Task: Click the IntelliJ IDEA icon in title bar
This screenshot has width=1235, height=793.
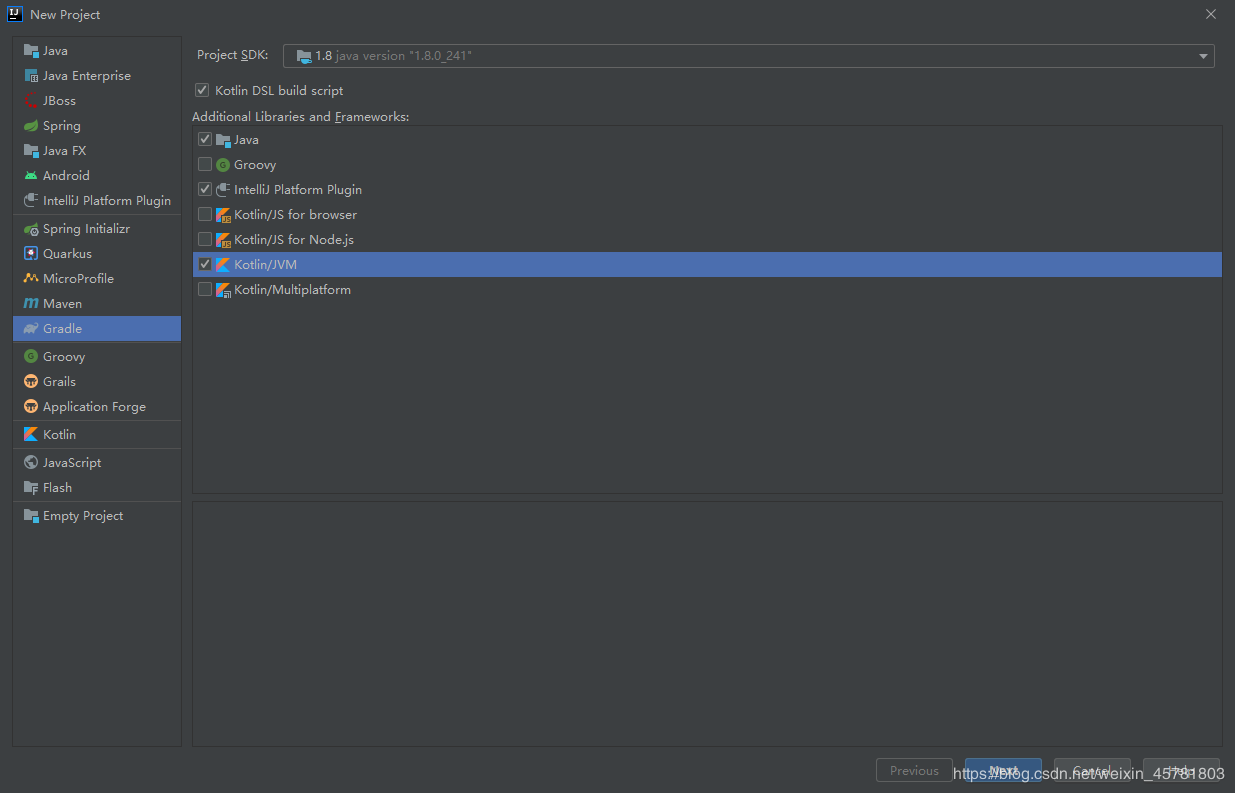Action: tap(15, 14)
